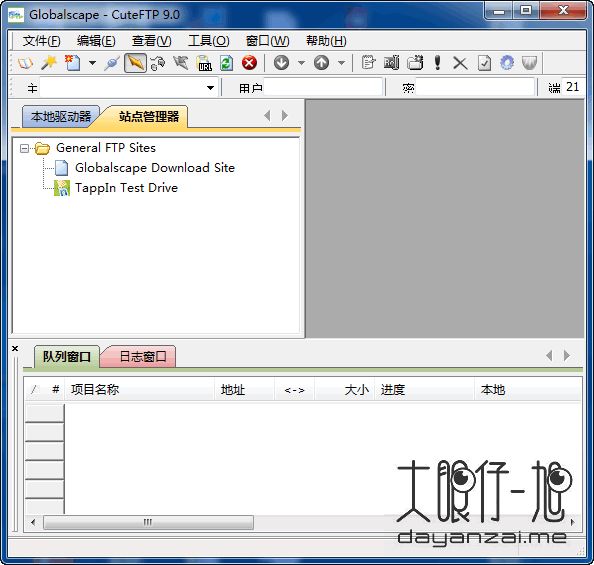This screenshot has width=594, height=565.
Task: Click the Execute exclamation mark icon
Action: click(438, 63)
